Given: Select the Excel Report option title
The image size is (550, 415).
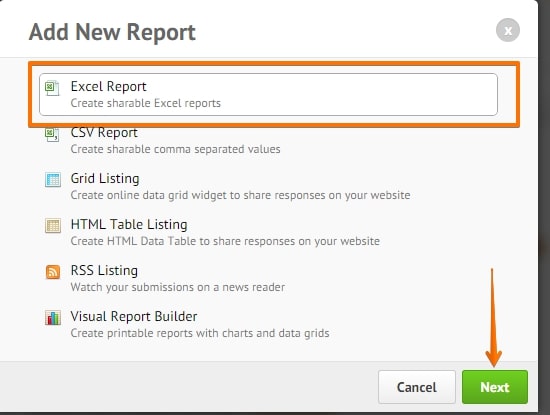Looking at the screenshot, I should [108, 86].
